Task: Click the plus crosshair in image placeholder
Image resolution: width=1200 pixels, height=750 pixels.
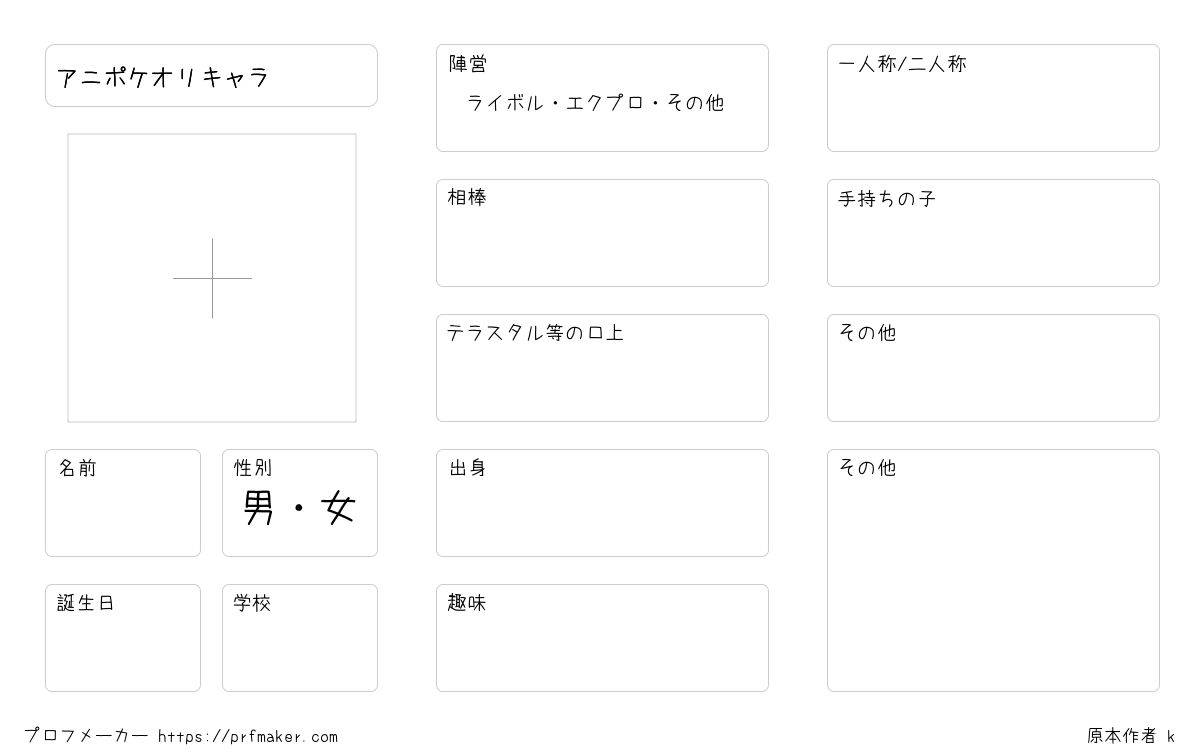Action: (x=212, y=278)
